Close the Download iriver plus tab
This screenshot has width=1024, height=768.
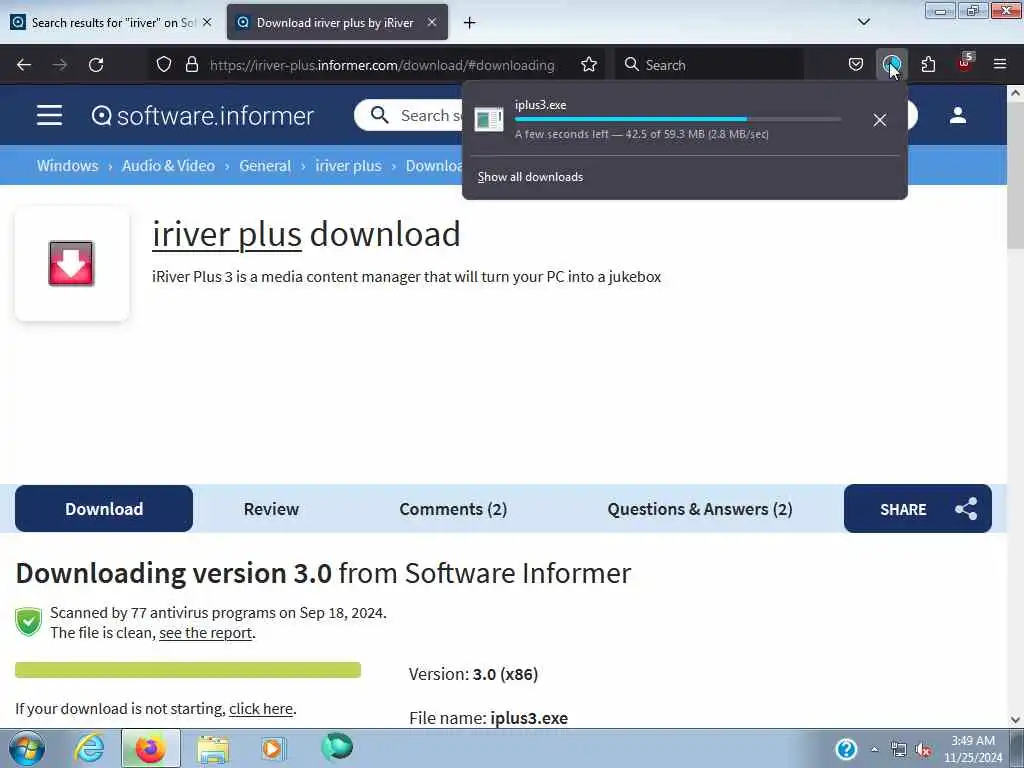[x=432, y=22]
